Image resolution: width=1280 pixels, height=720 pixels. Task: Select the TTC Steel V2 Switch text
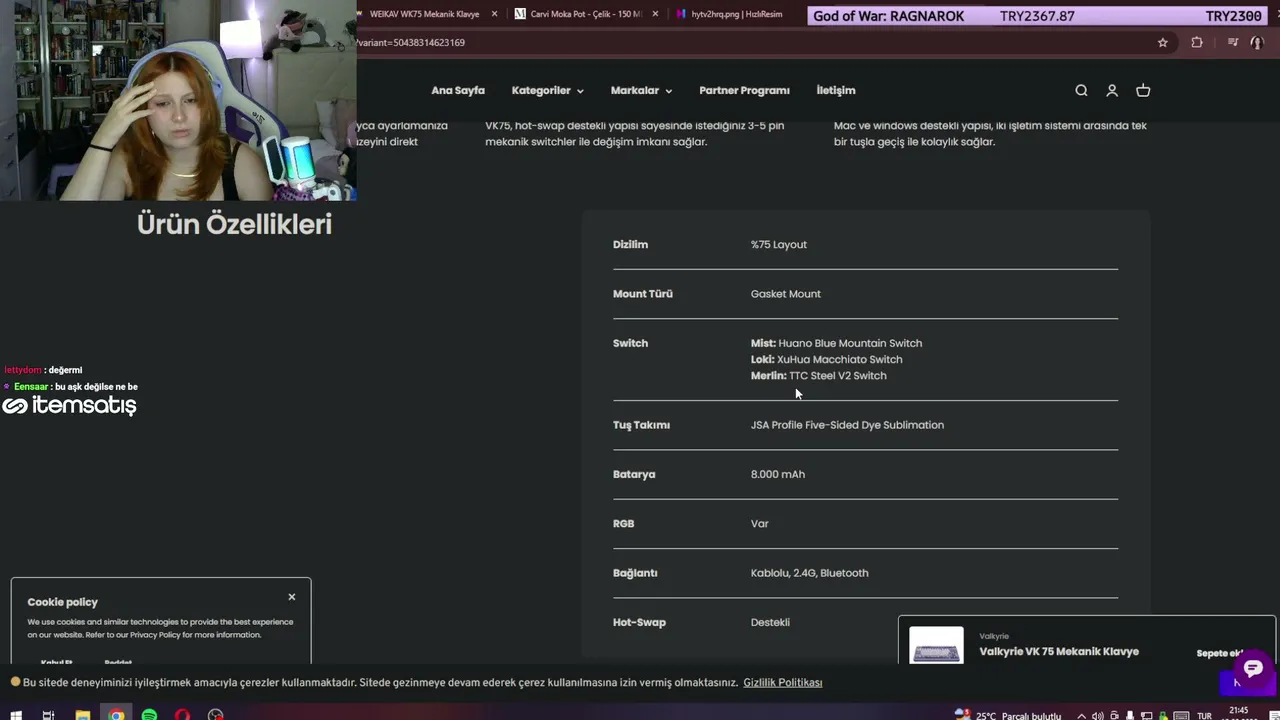point(838,376)
